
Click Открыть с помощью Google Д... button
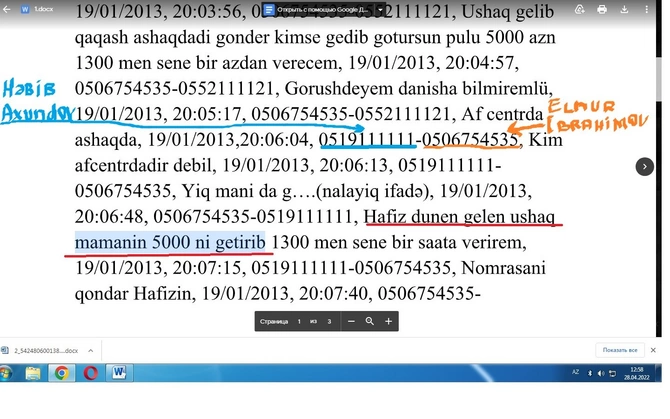click(323, 9)
